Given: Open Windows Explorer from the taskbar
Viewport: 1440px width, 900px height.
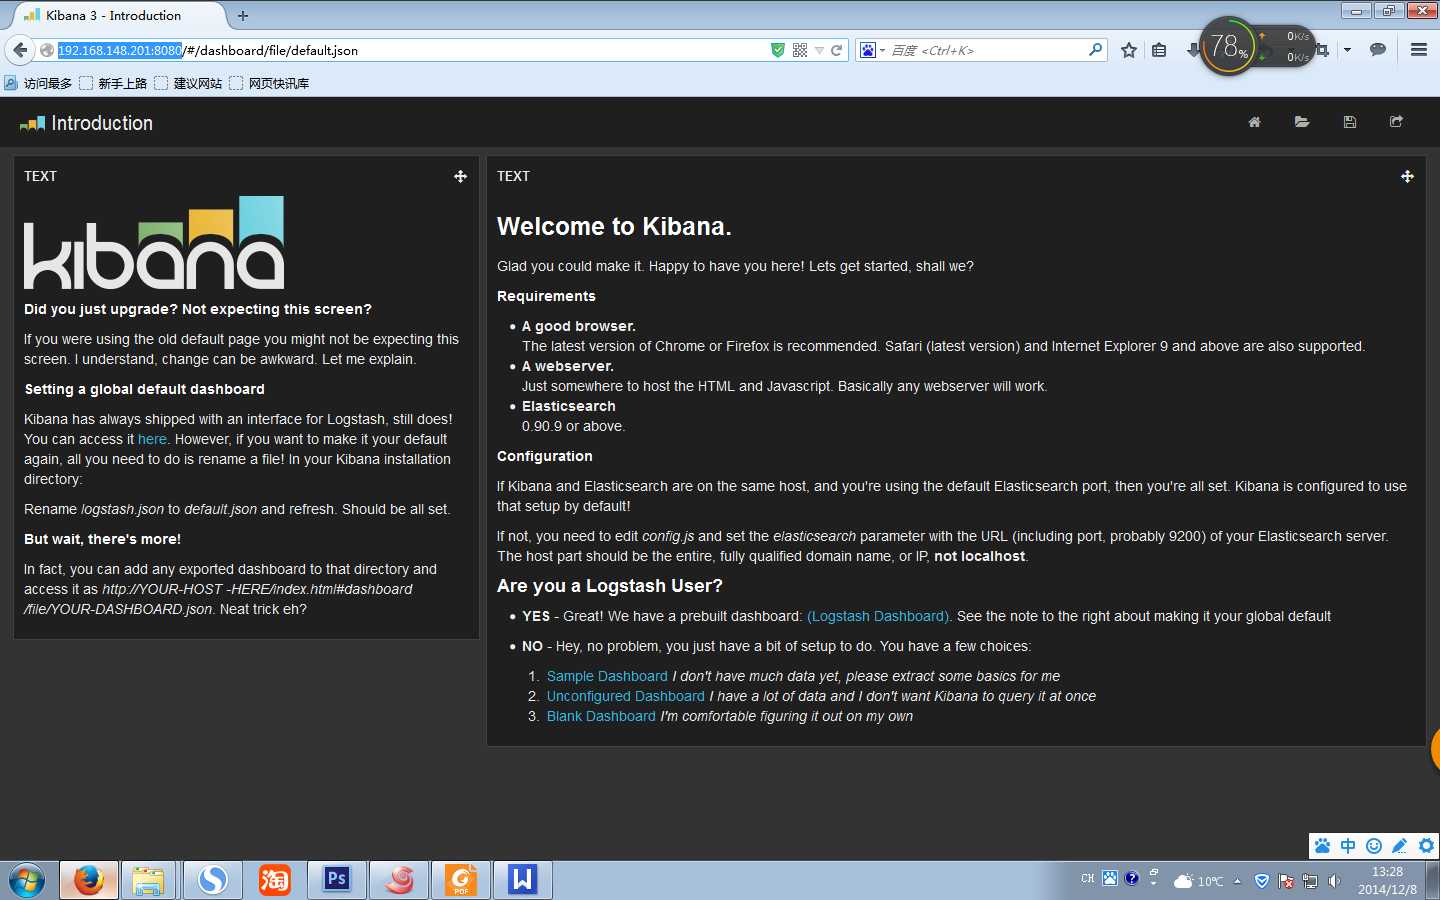Looking at the screenshot, I should [148, 880].
